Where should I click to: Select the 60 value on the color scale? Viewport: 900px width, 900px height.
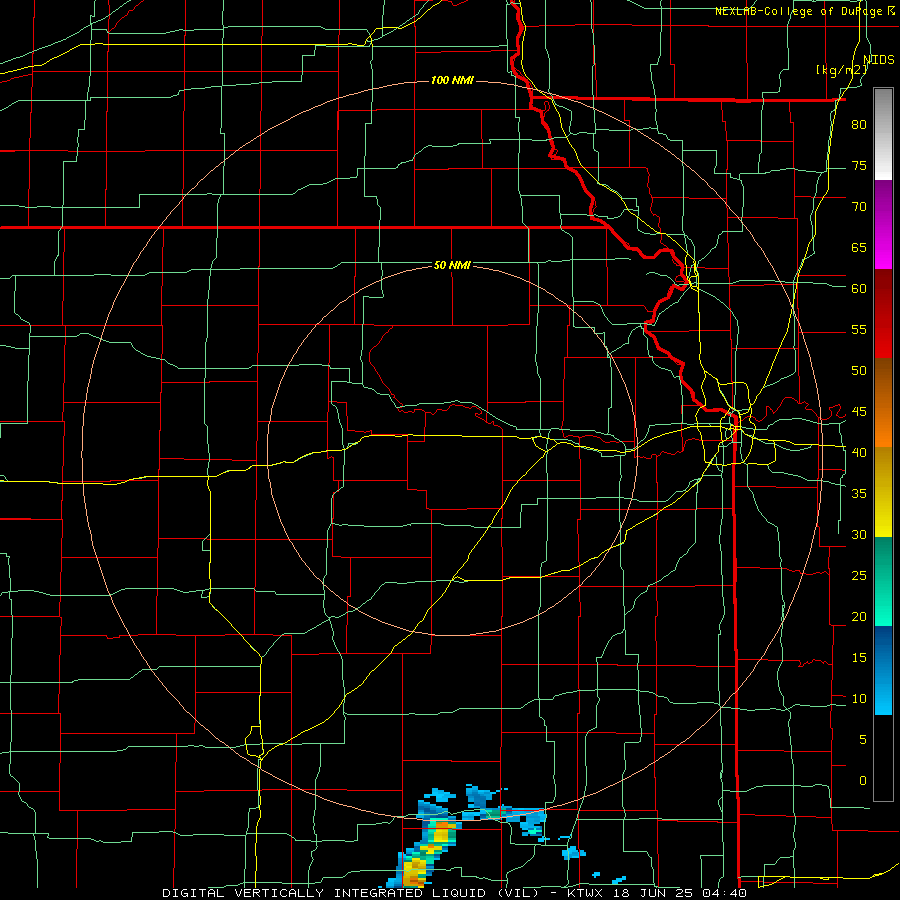859,289
